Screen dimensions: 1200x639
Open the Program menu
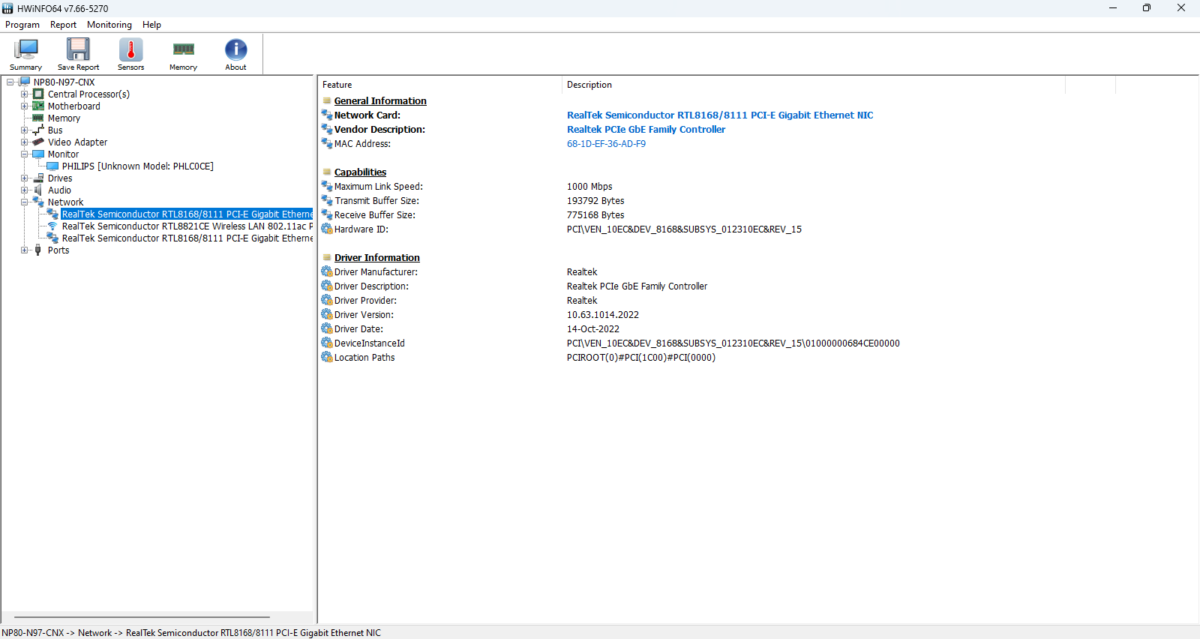pyautogui.click(x=22, y=24)
